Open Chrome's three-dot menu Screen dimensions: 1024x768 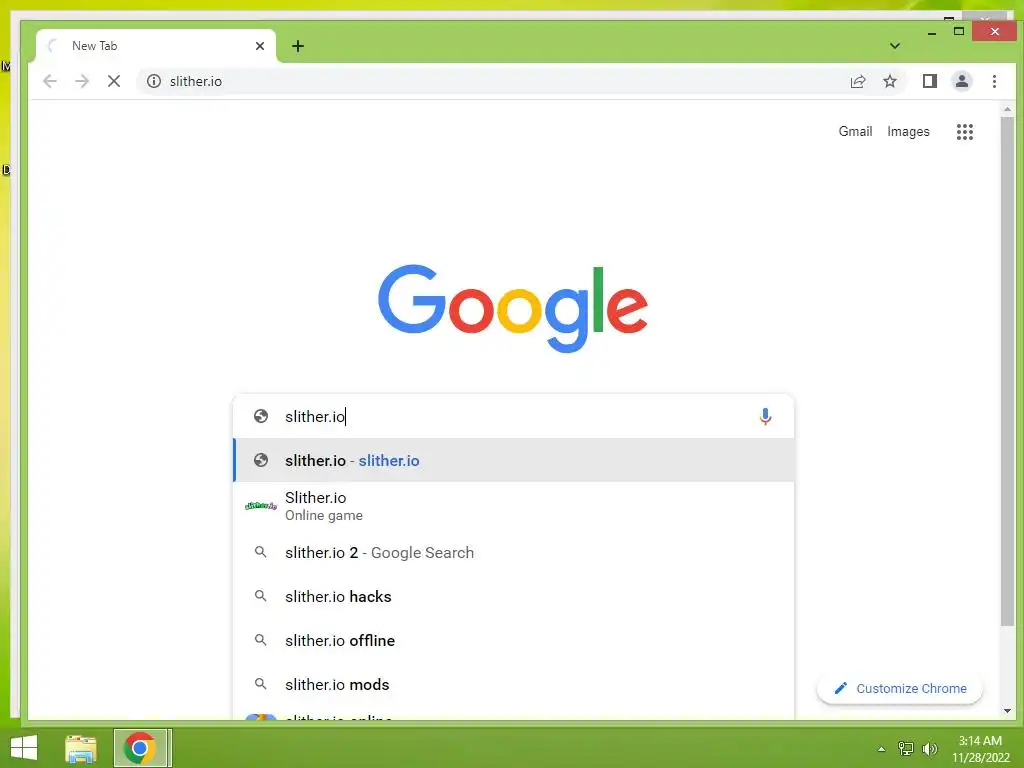994,81
